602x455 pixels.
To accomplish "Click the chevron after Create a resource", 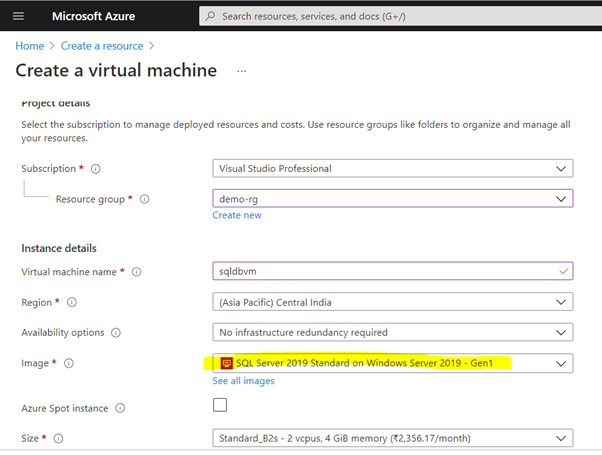I will pos(152,46).
